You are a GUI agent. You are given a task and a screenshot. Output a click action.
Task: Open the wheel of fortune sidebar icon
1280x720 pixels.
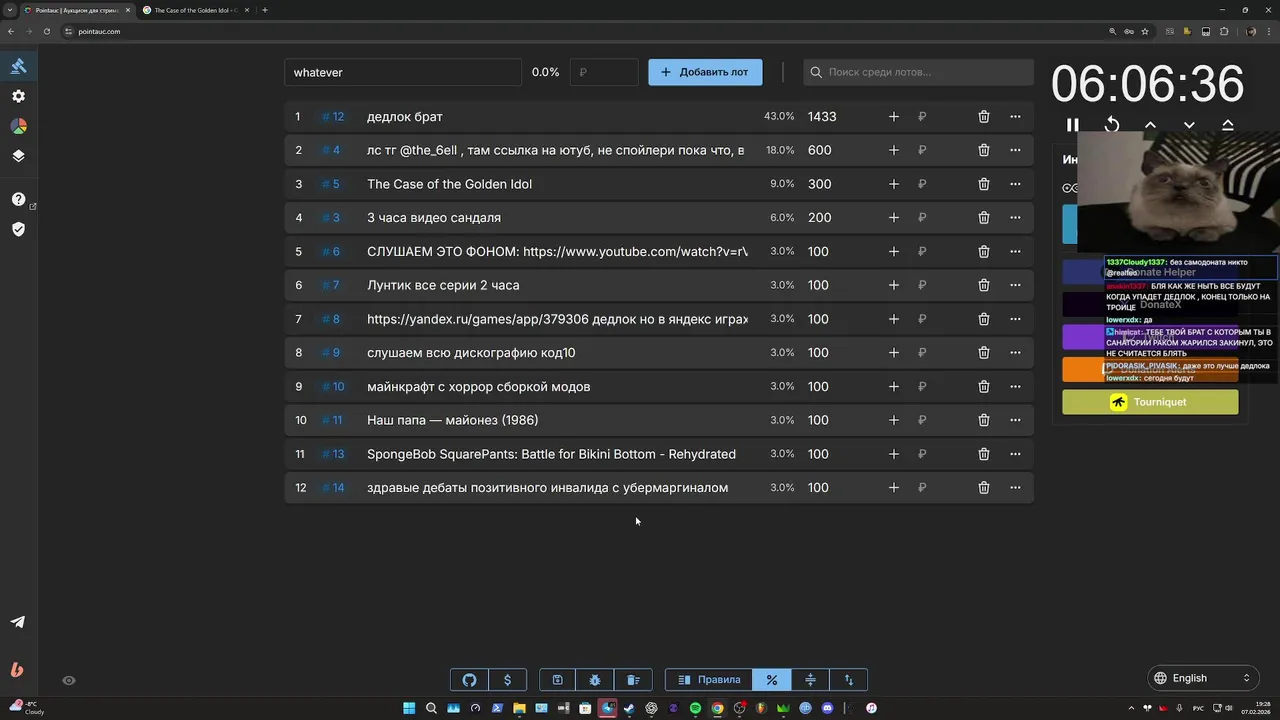pyautogui.click(x=18, y=126)
